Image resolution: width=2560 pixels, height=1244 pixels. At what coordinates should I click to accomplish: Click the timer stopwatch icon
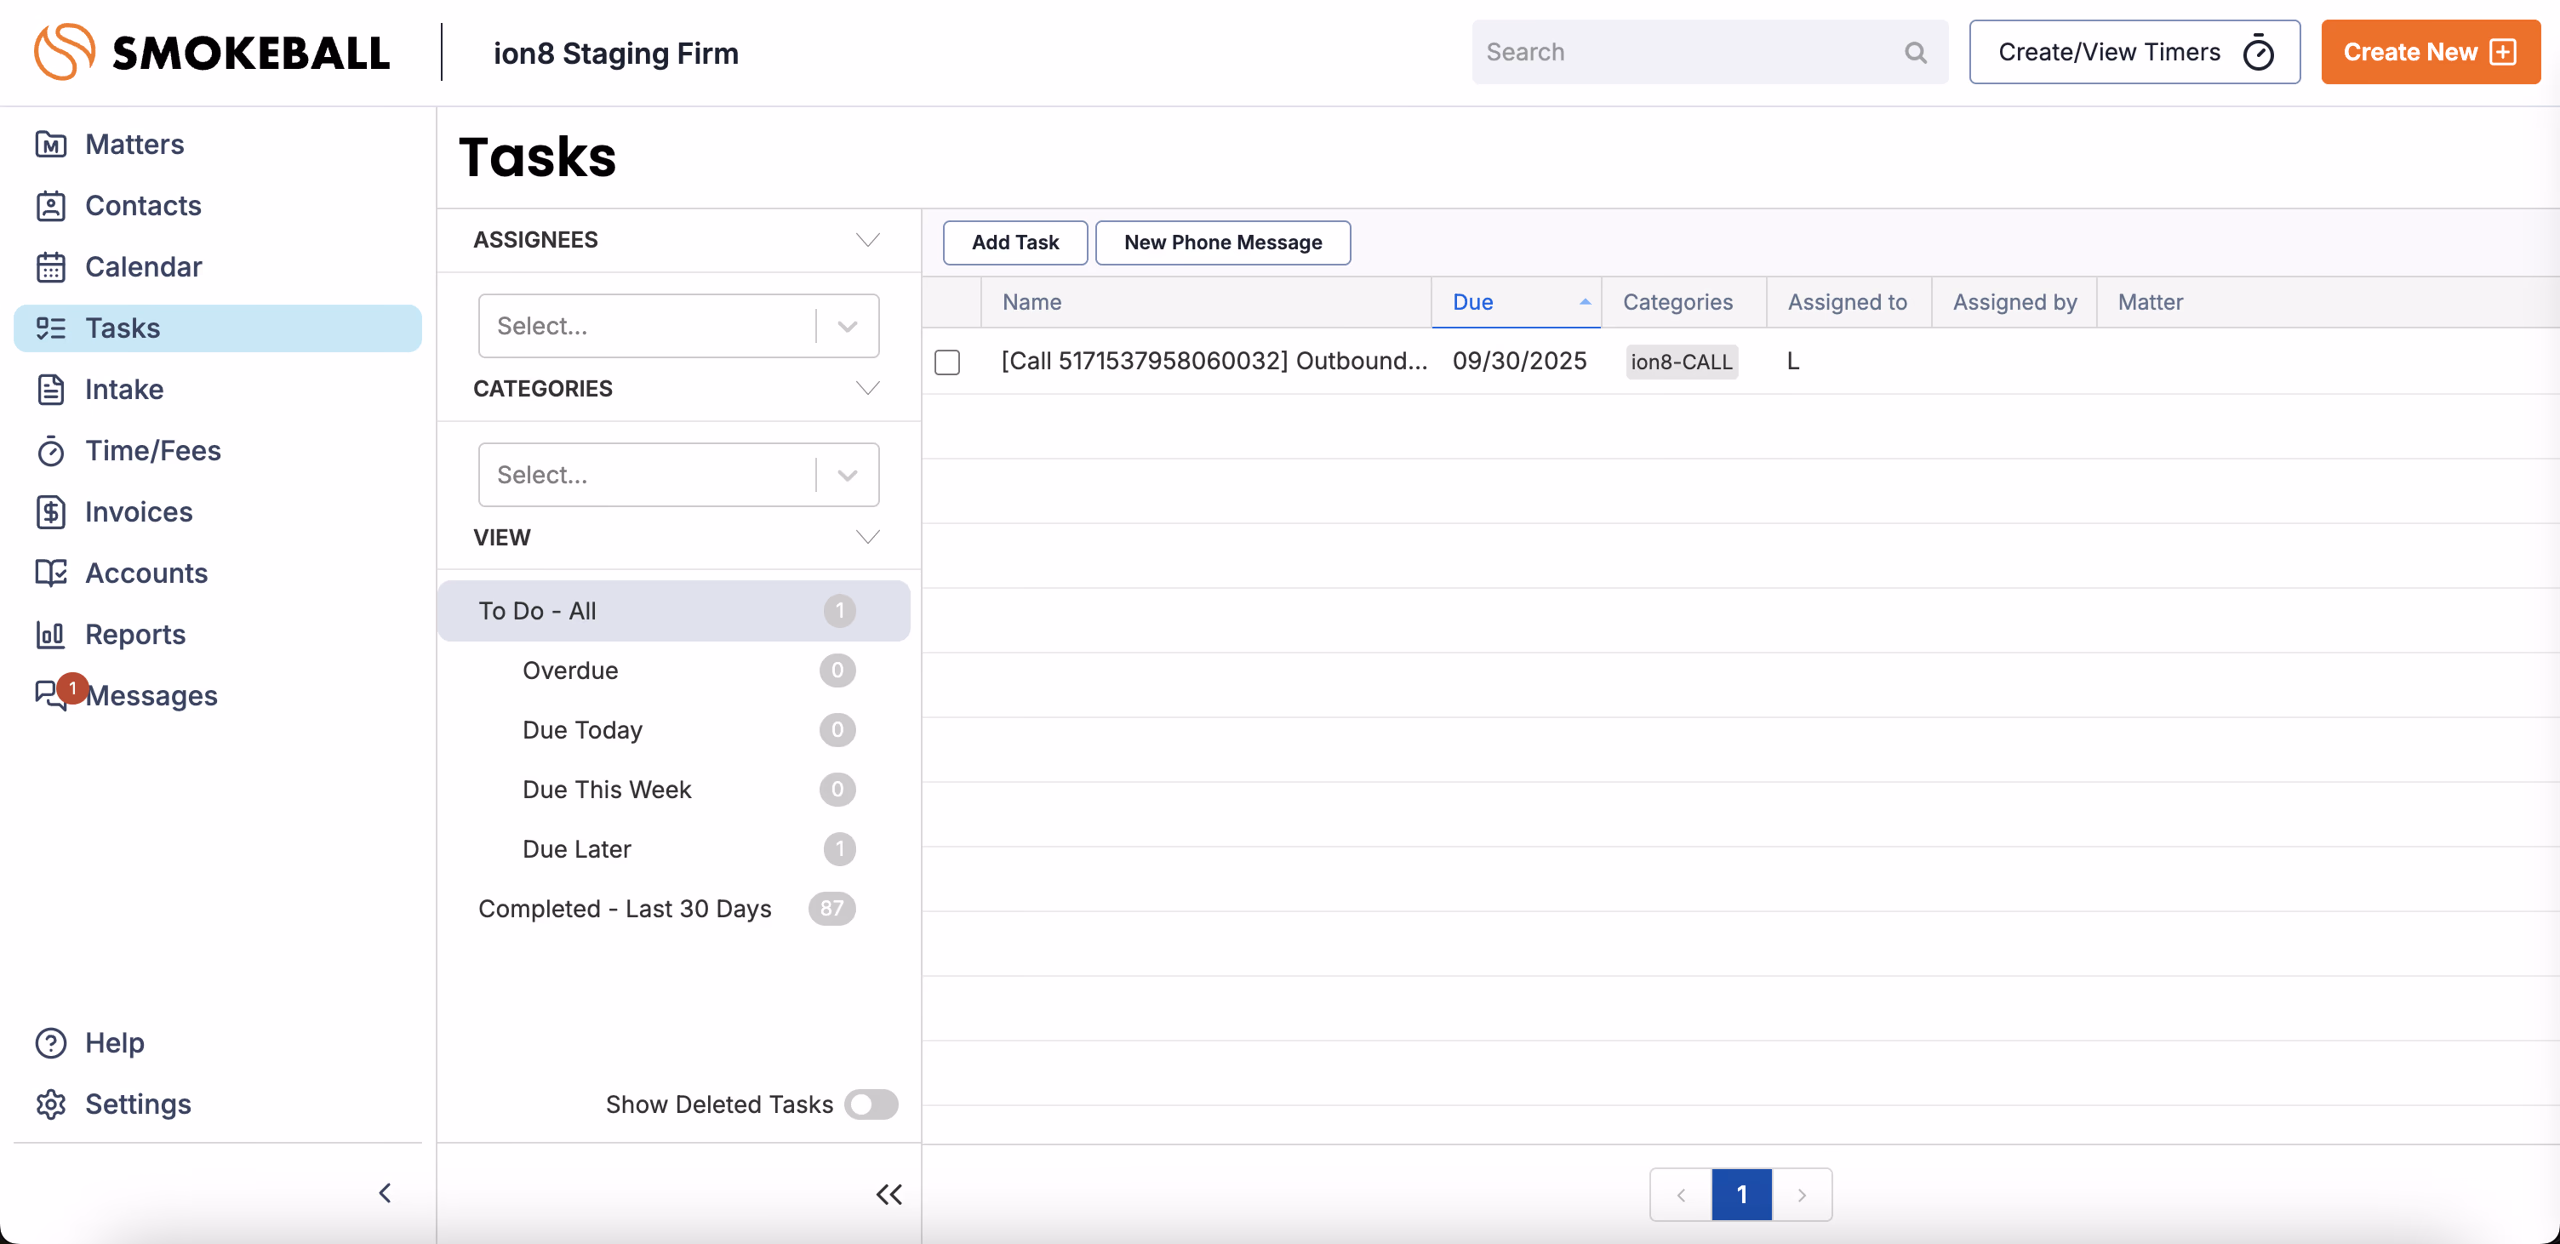click(x=2258, y=52)
